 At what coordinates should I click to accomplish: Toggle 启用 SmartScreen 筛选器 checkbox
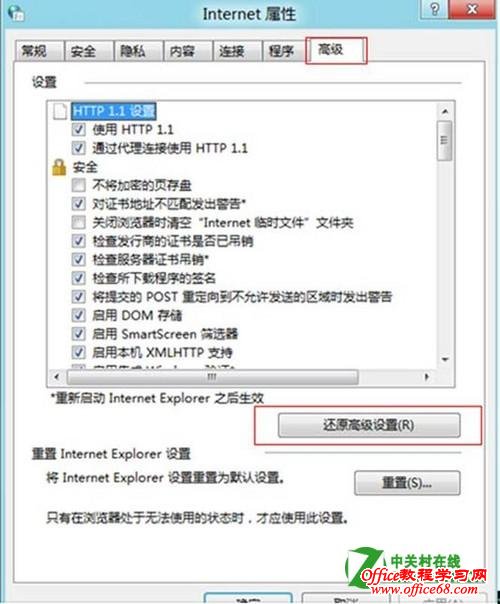click(79, 334)
